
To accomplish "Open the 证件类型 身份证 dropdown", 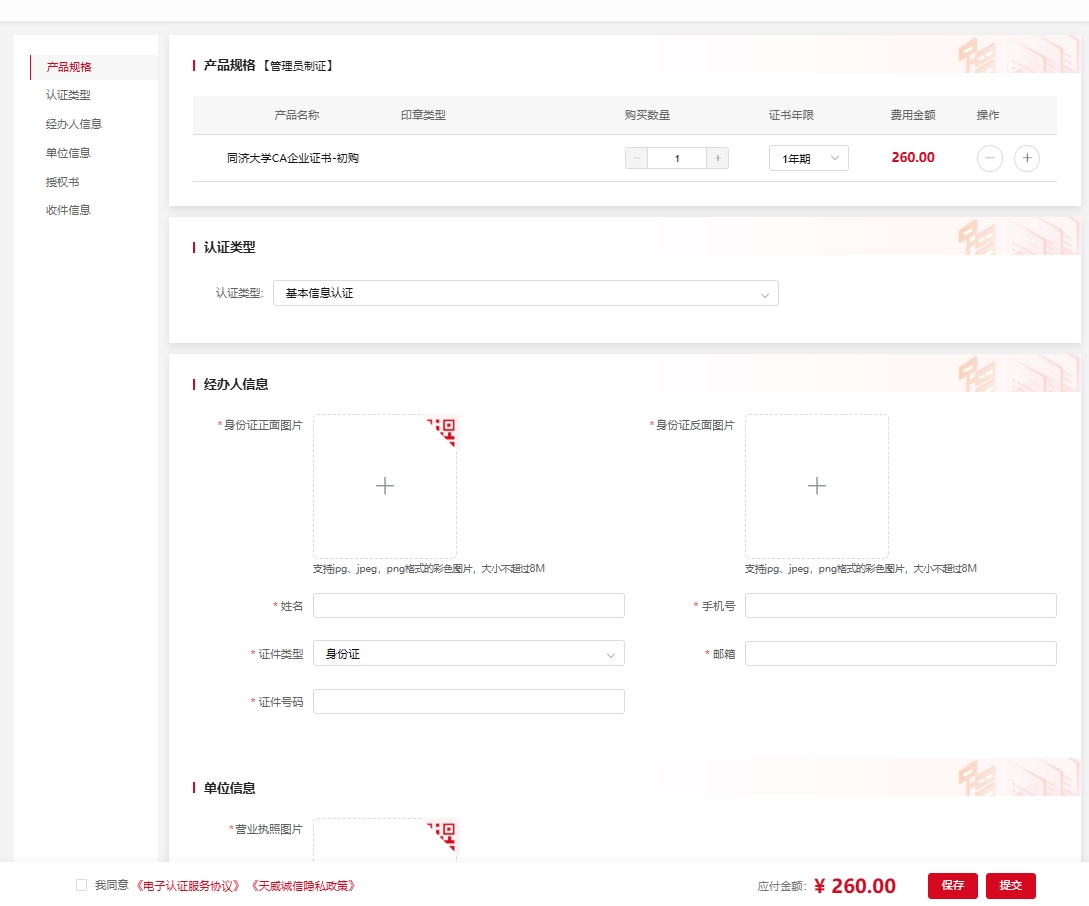I will tap(468, 654).
